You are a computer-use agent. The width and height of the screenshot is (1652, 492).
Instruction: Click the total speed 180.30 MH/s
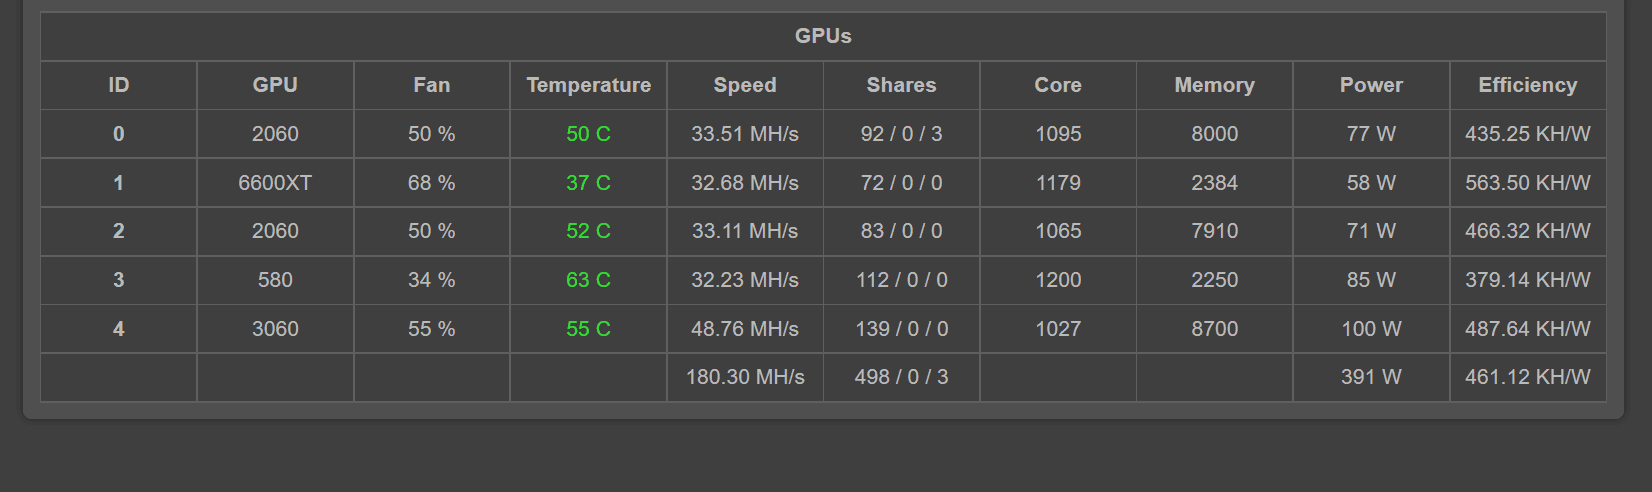[x=745, y=377]
